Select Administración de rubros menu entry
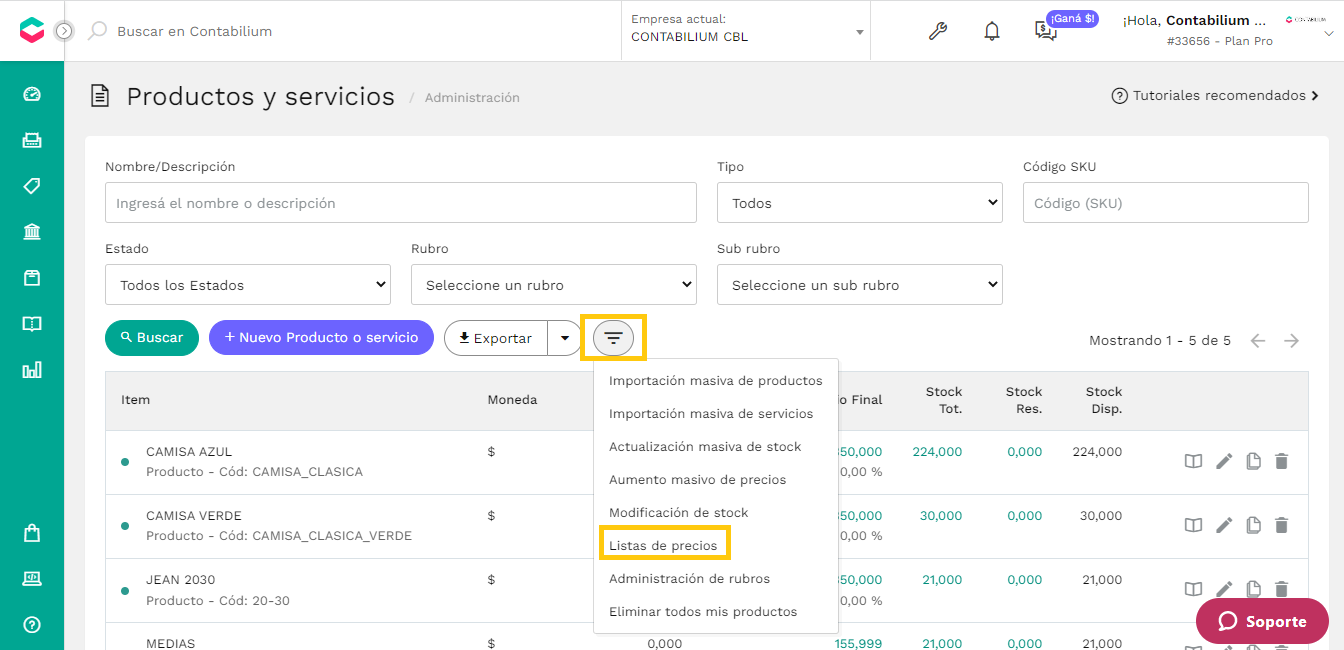 tap(716, 579)
